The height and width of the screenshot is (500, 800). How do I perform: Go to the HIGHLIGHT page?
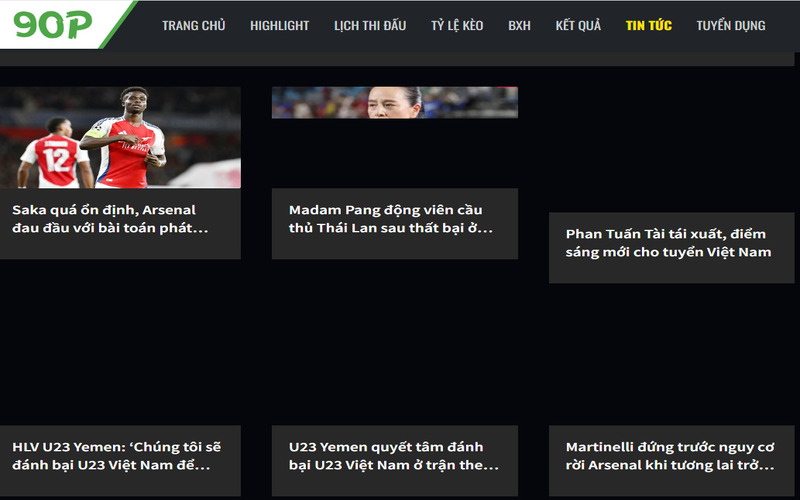pos(280,26)
